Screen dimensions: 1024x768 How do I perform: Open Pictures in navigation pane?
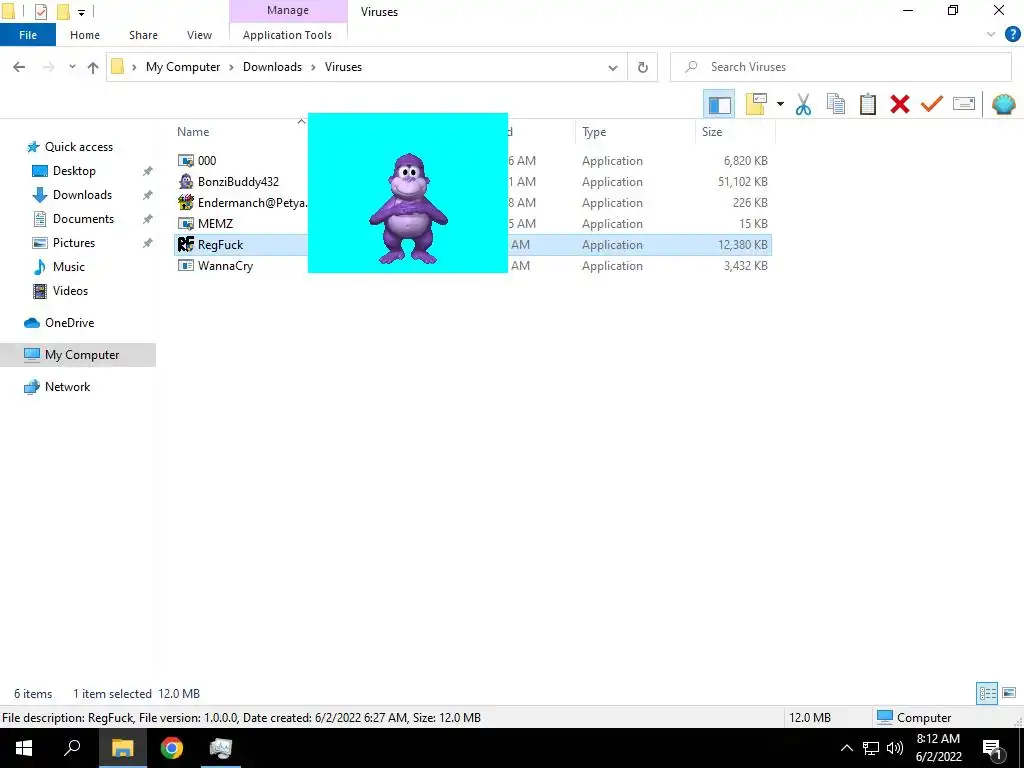tap(74, 243)
